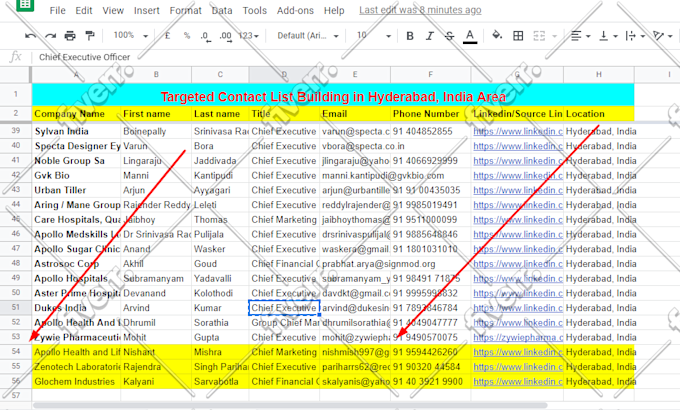Toggle strikethrough formatting
680x410 pixels.
(450, 36)
